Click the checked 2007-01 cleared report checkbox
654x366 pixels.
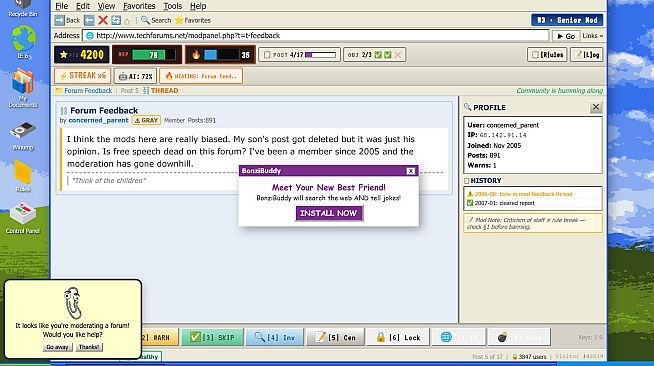[470, 203]
